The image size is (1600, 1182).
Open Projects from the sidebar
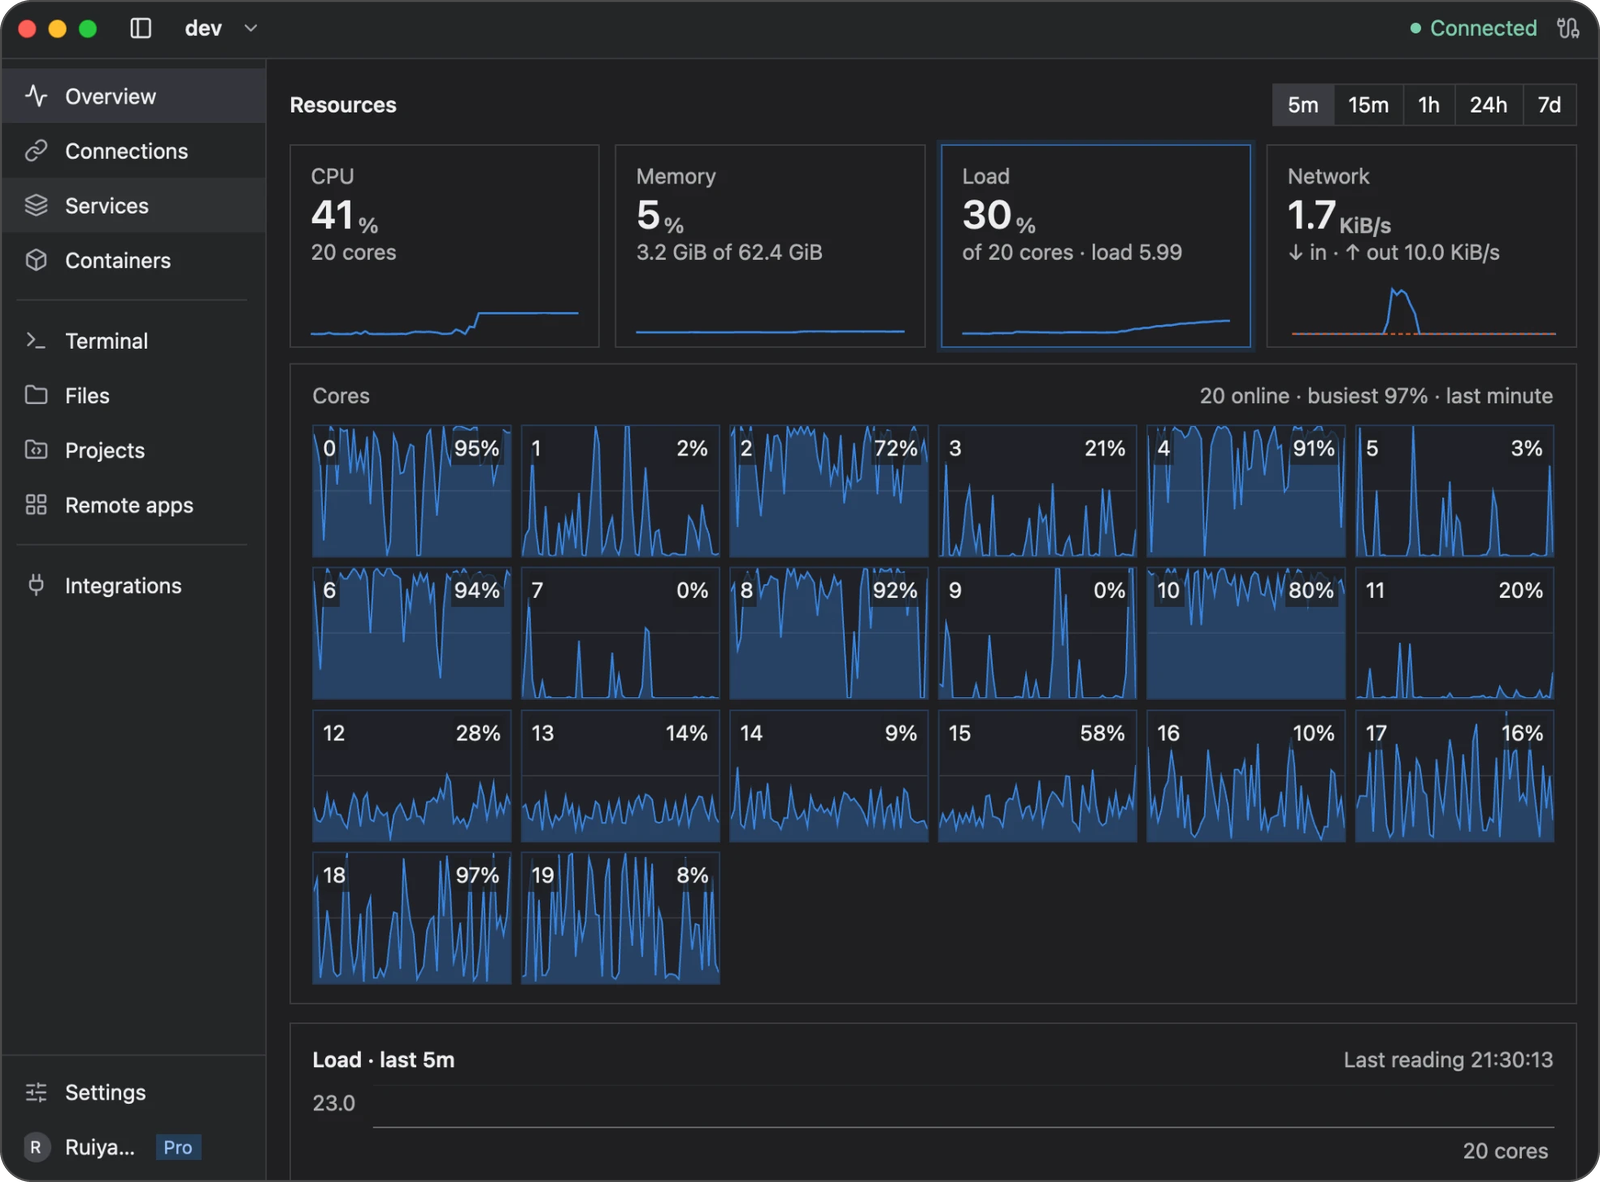coord(133,450)
